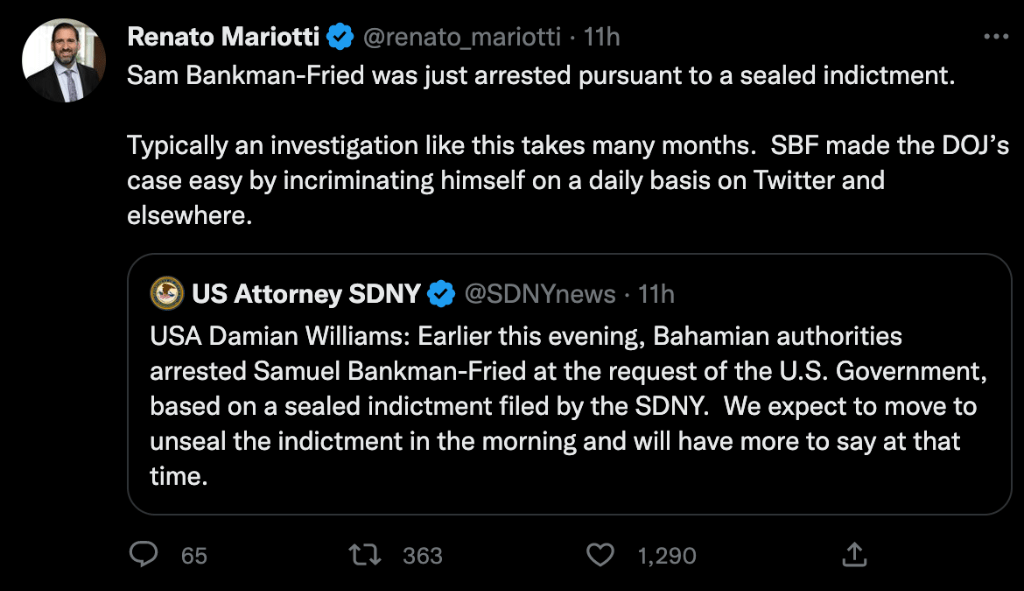The height and width of the screenshot is (591, 1024).
Task: Click the main tweet's 11h timestamp
Action: (602, 37)
